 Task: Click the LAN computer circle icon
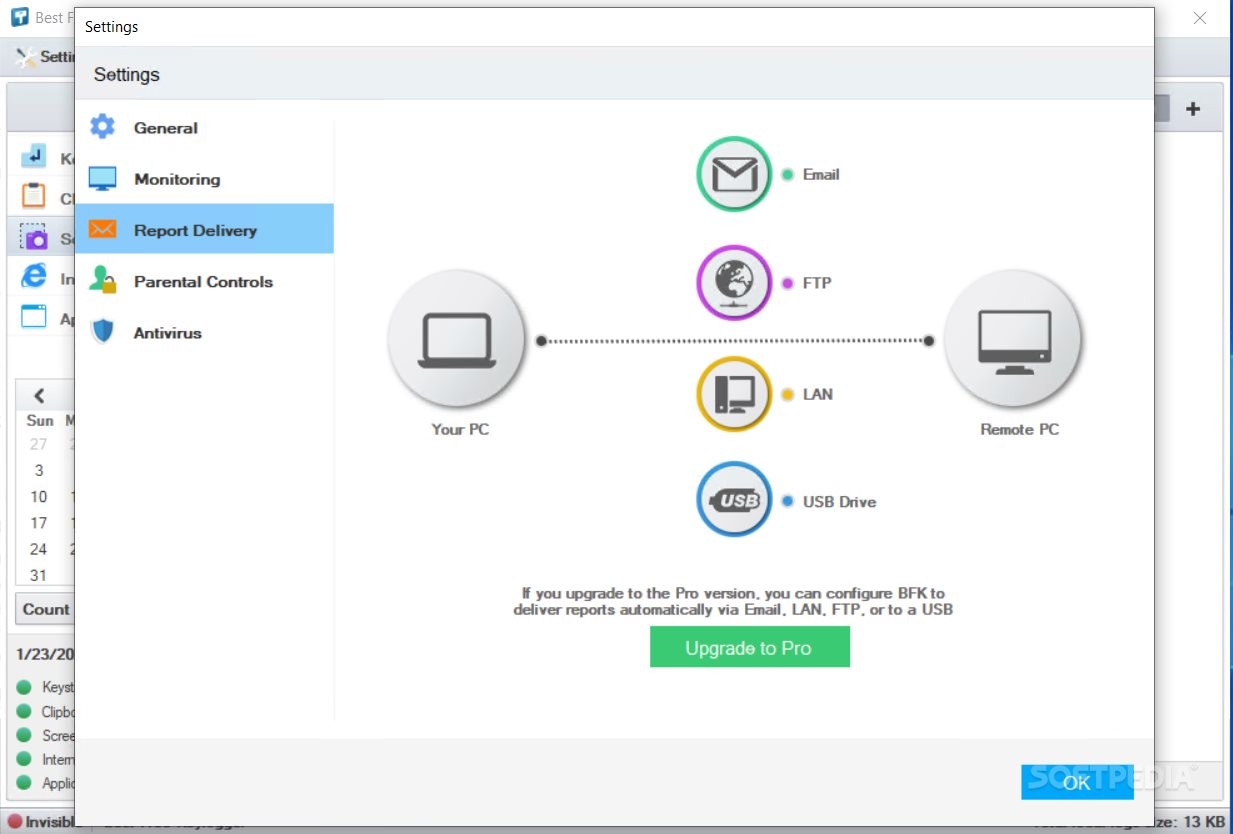(x=734, y=394)
